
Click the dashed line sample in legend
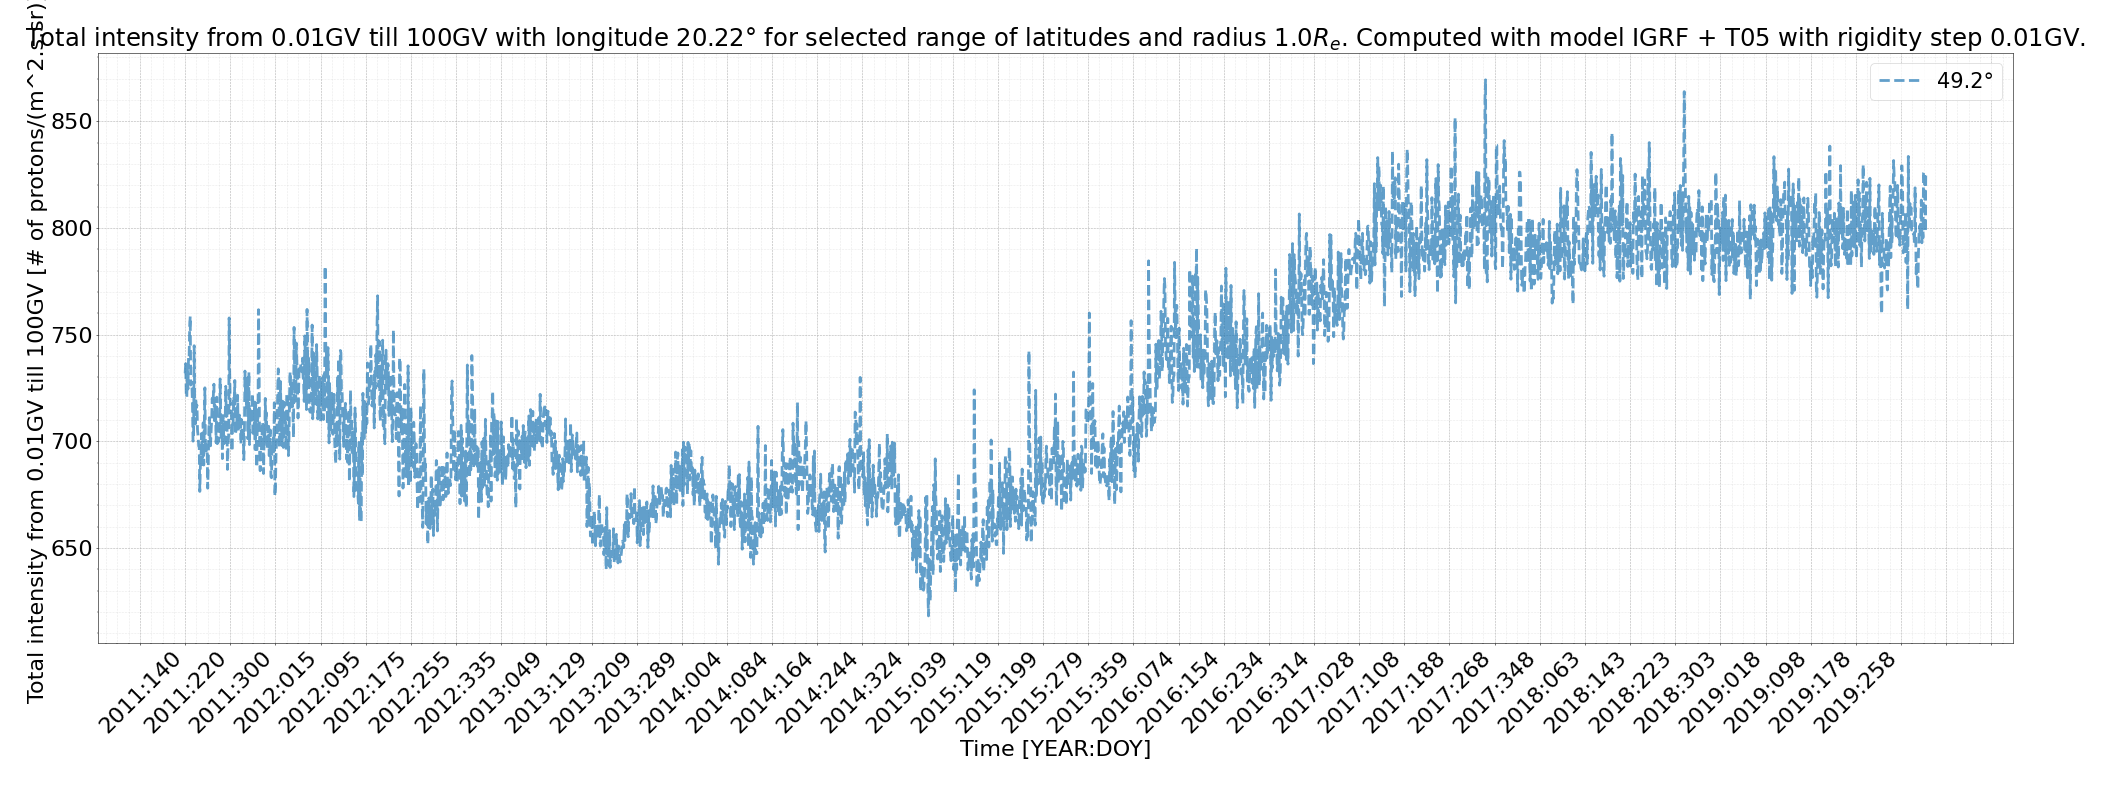coord(1900,82)
